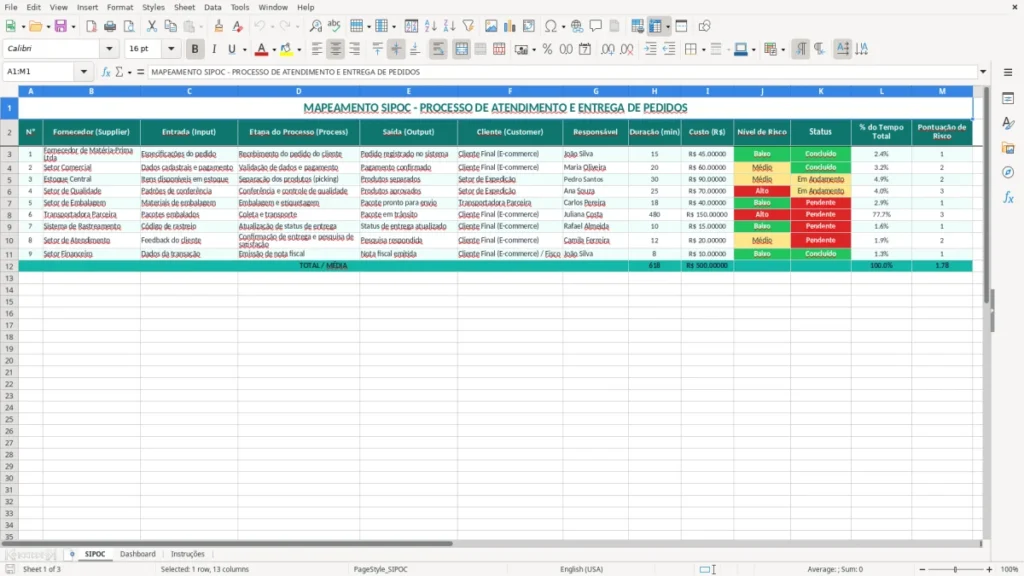1024x576 pixels.
Task: Click in the formula input line
Action: click(x=562, y=72)
